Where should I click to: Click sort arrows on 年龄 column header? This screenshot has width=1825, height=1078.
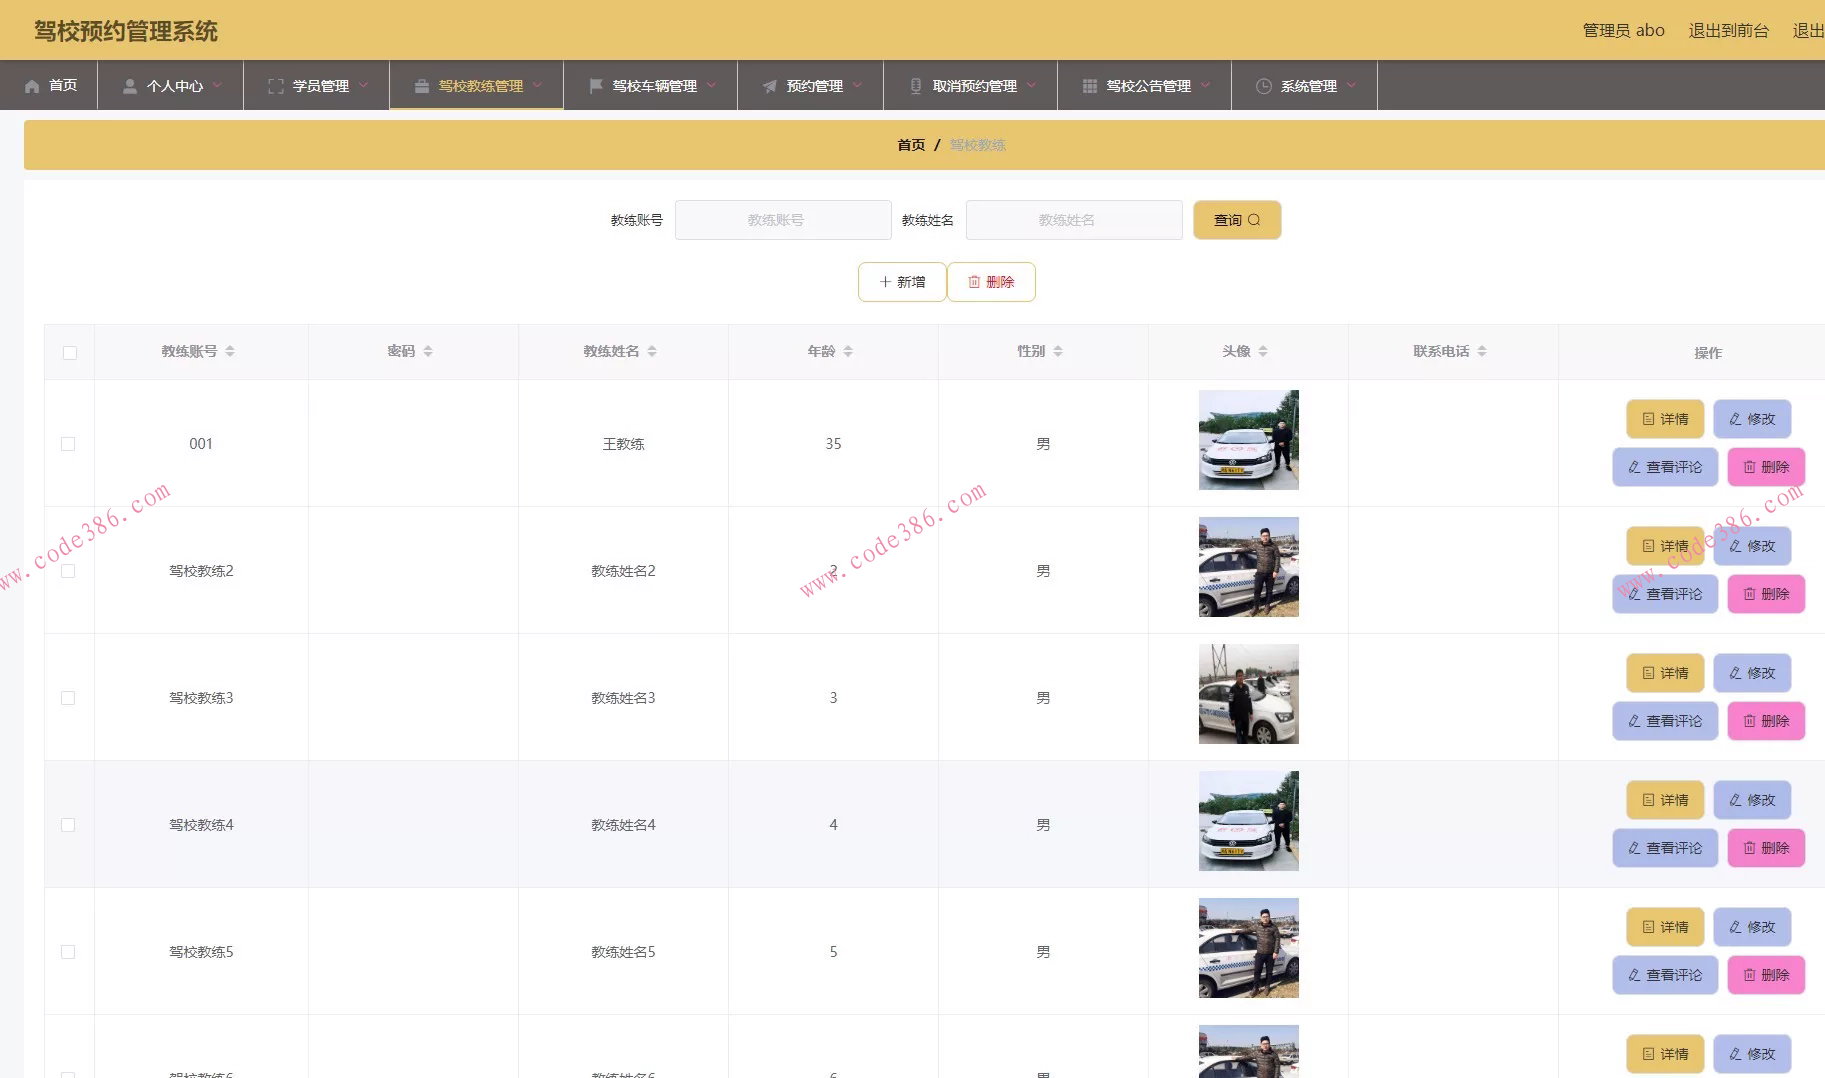tap(848, 351)
